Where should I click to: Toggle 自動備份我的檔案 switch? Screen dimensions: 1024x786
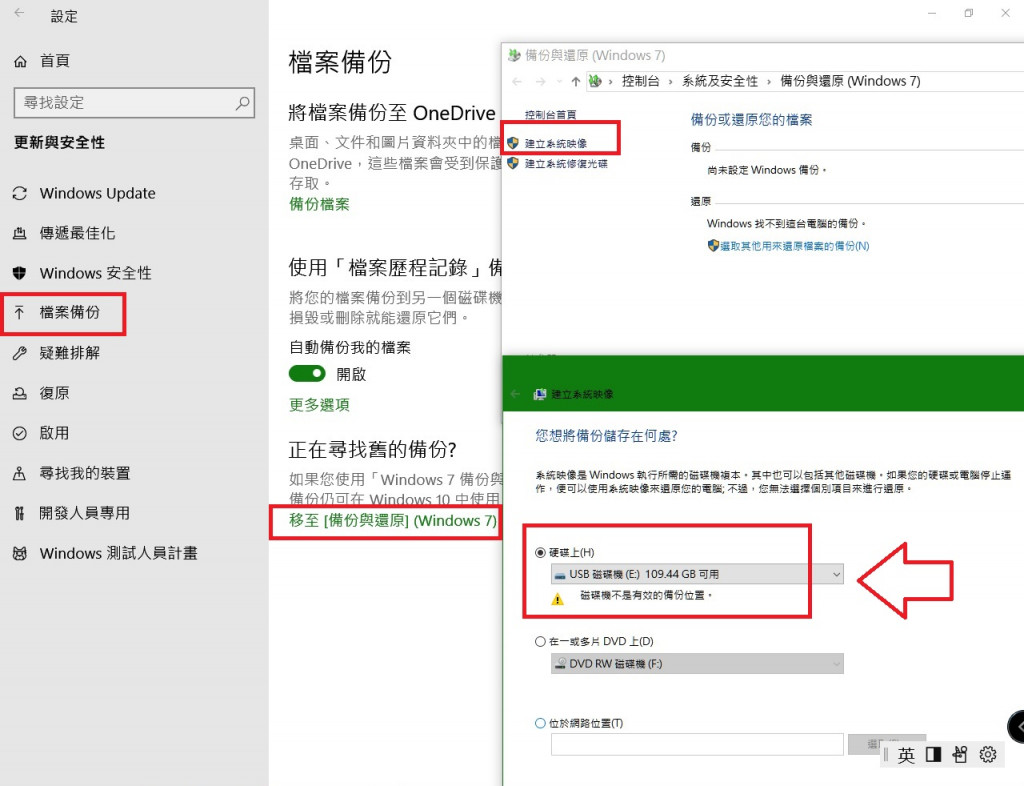coord(307,373)
